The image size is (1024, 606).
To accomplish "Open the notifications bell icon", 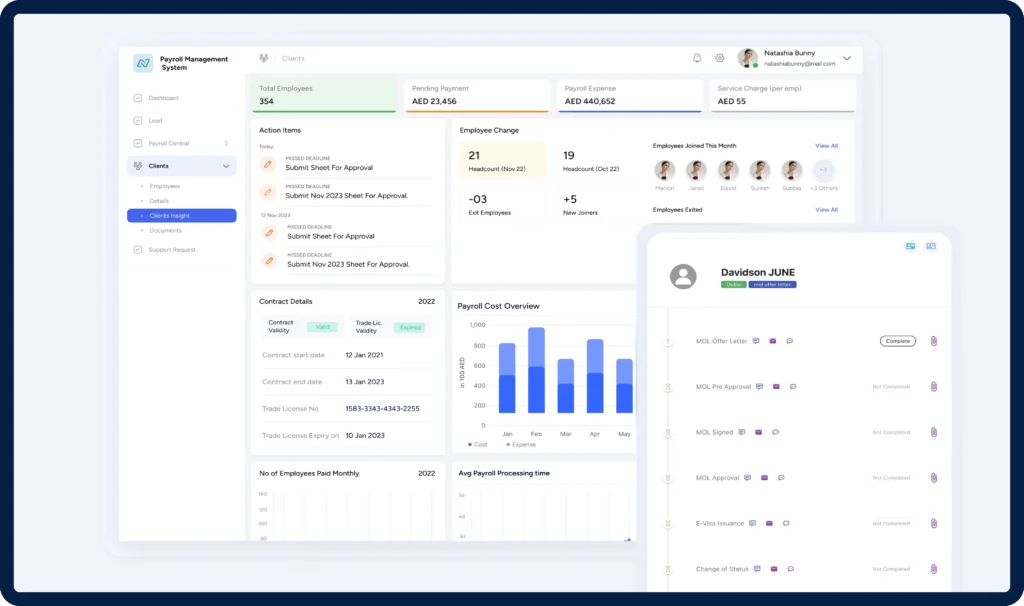I will [x=697, y=58].
